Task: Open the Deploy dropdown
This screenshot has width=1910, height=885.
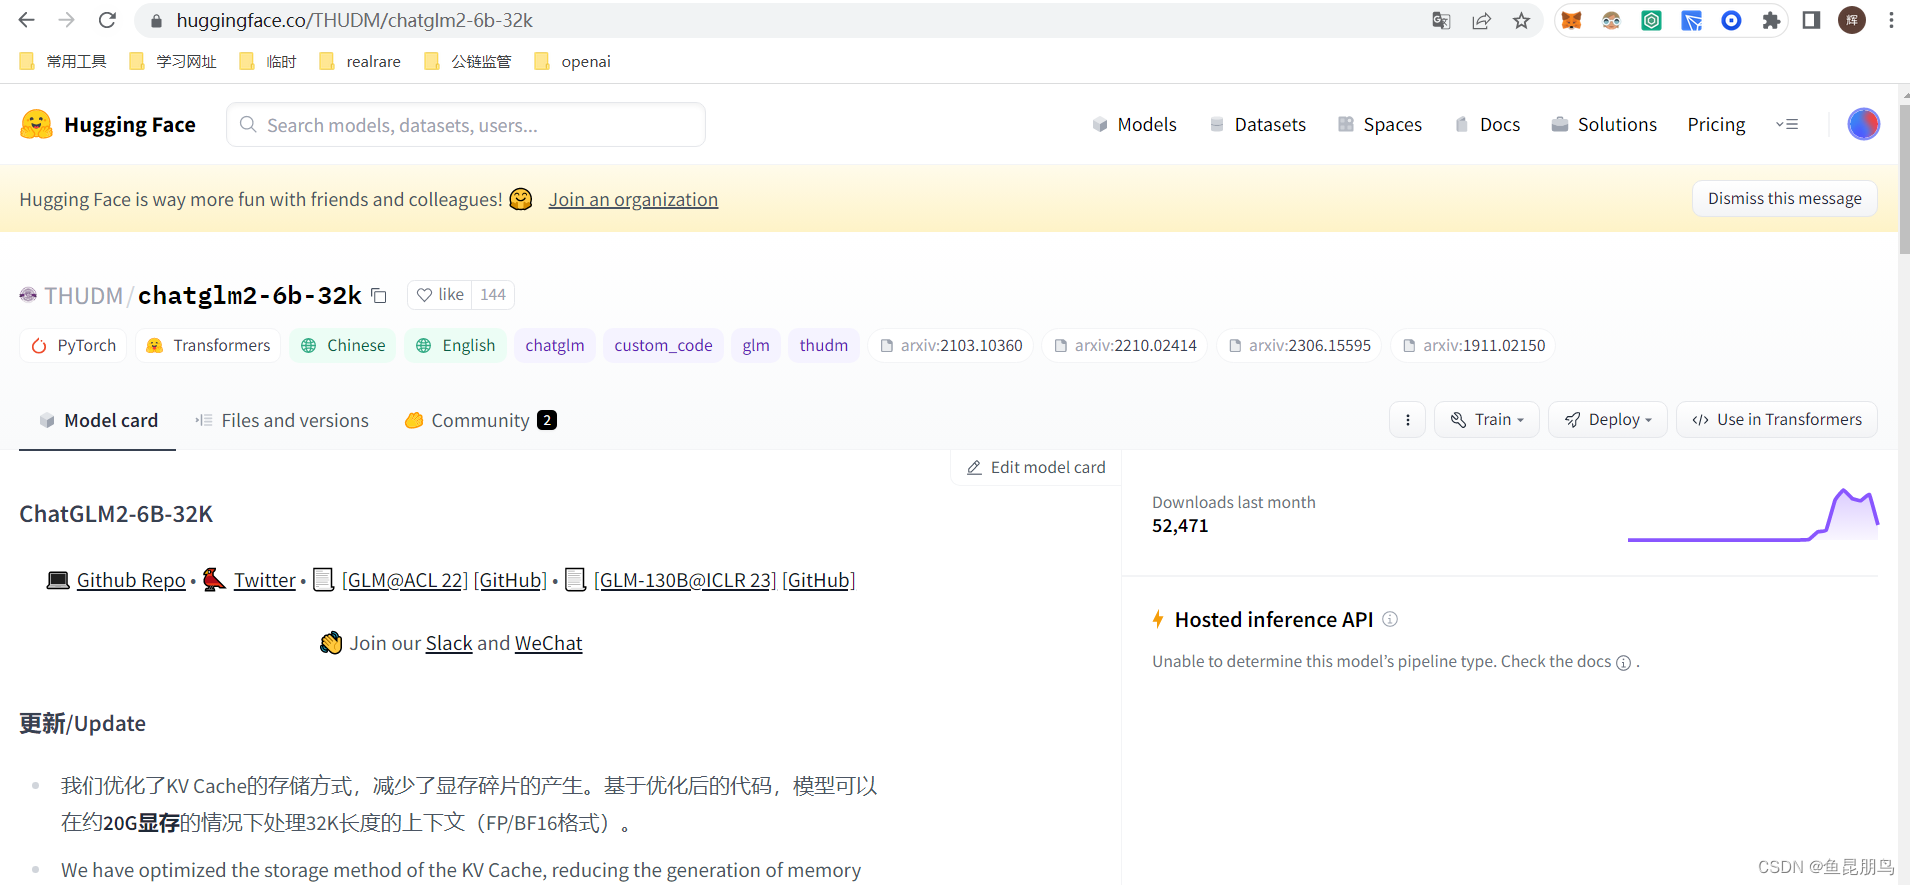Action: click(x=1608, y=420)
